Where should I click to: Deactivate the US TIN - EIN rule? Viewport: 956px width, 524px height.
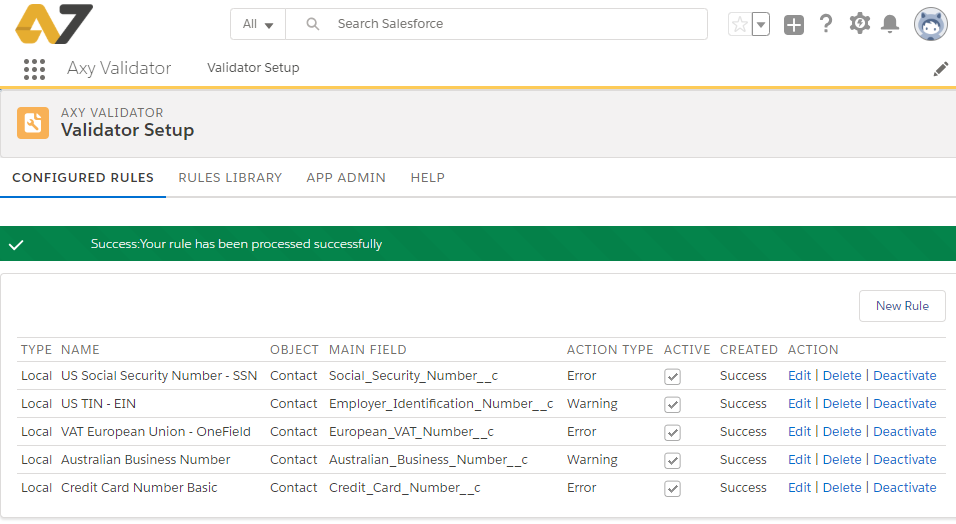click(905, 404)
